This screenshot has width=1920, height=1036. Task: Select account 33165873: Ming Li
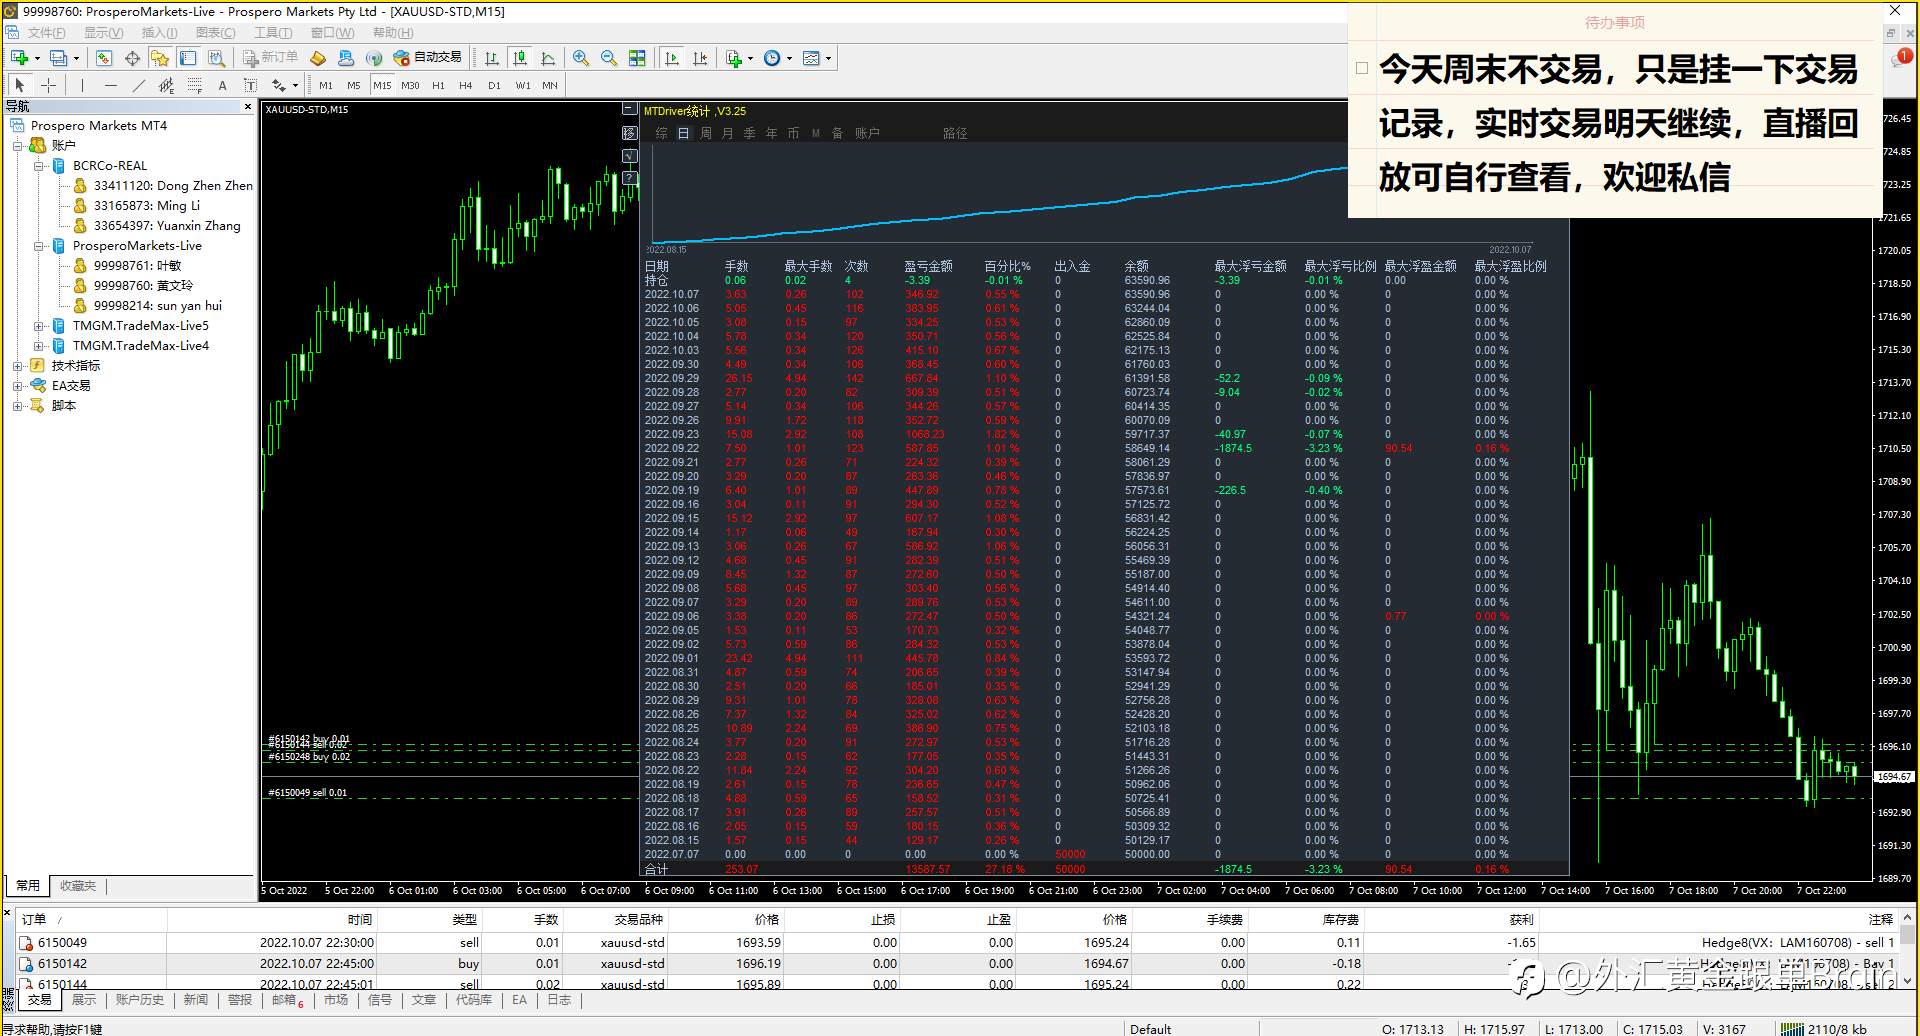(146, 206)
